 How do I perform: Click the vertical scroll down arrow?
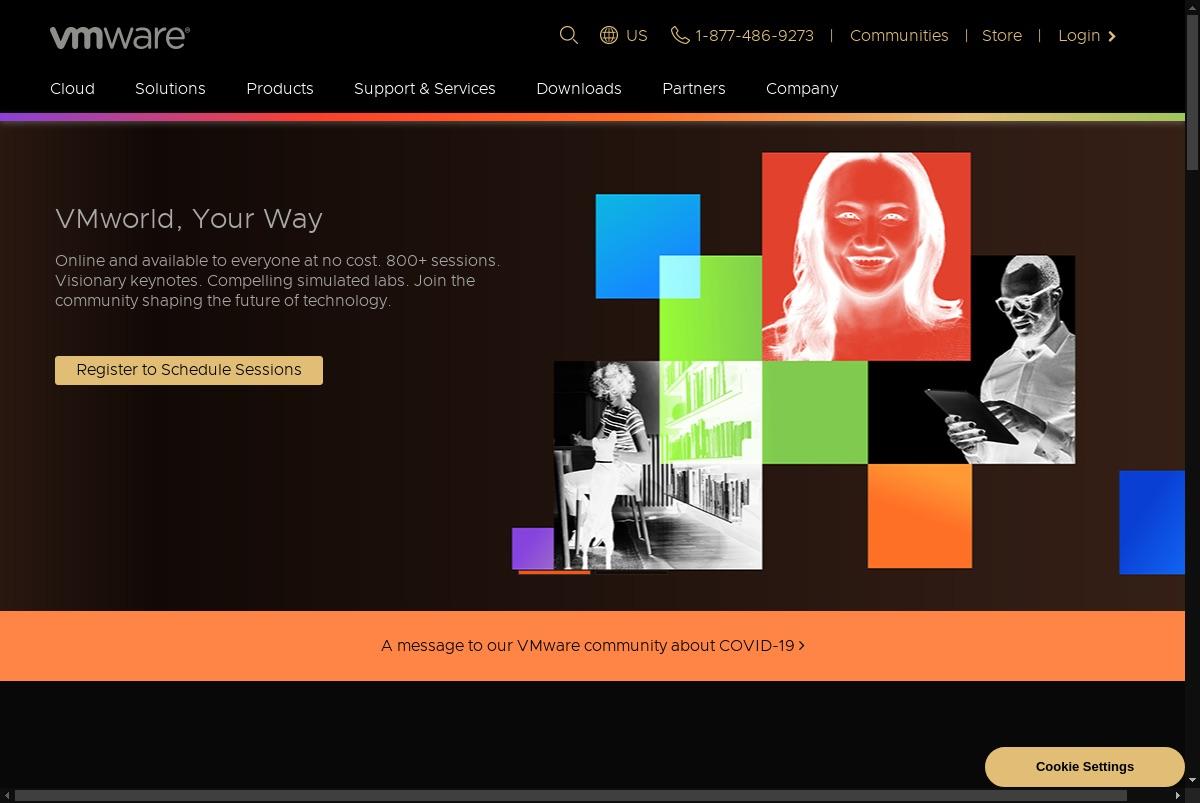[1192, 780]
